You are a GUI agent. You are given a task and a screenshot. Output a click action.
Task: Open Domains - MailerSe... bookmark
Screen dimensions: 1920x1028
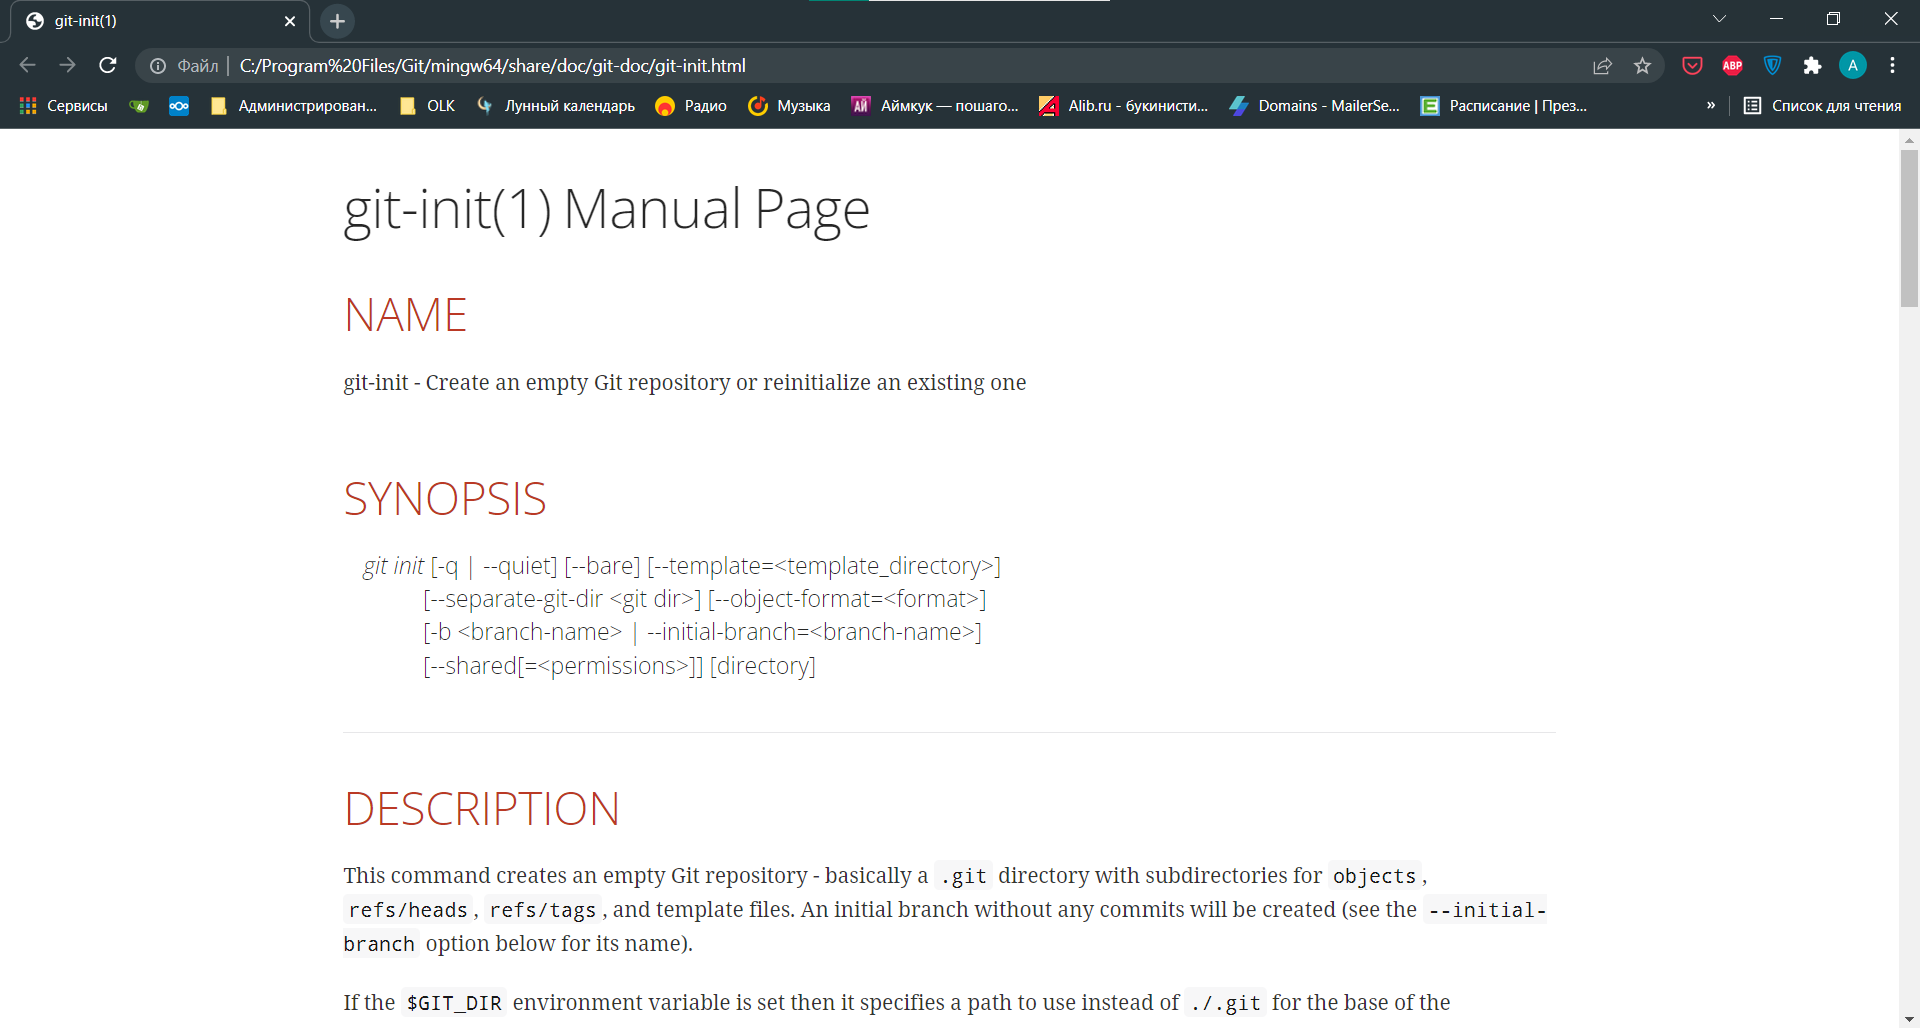(x=1315, y=105)
